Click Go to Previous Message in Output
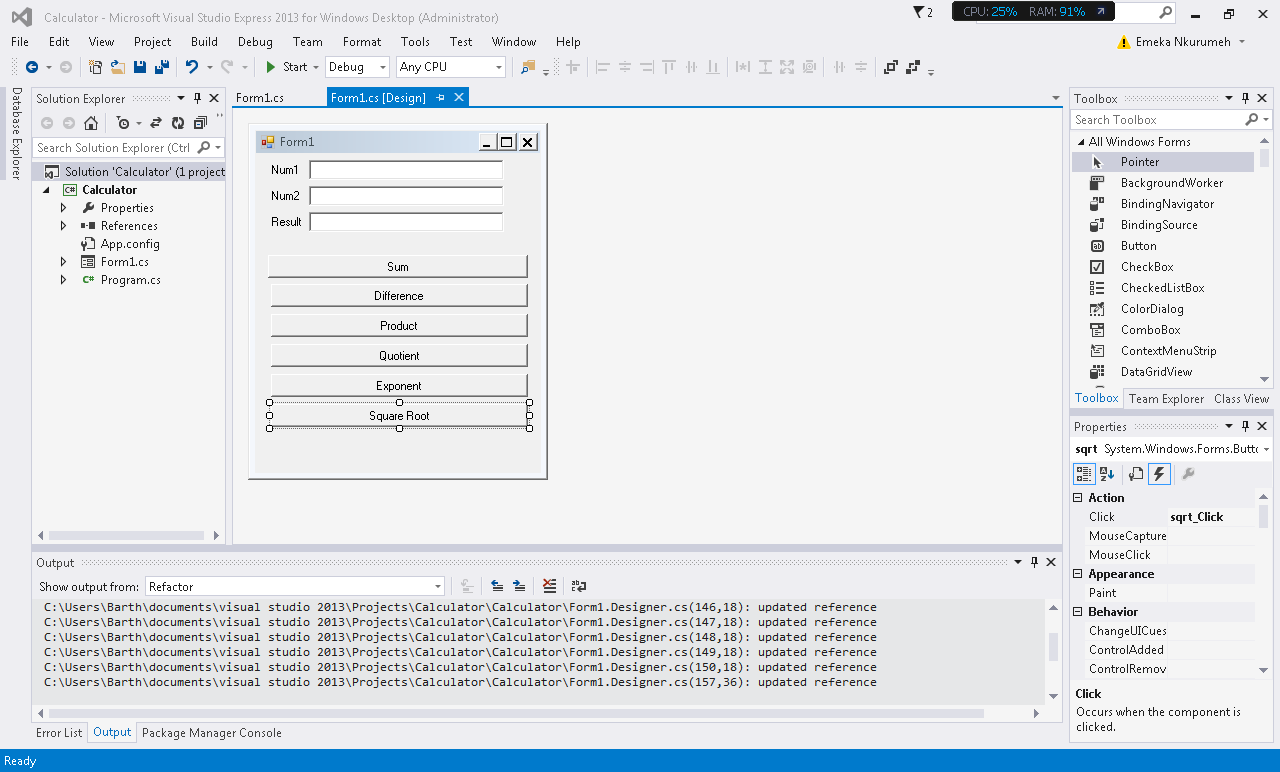 pyautogui.click(x=497, y=586)
